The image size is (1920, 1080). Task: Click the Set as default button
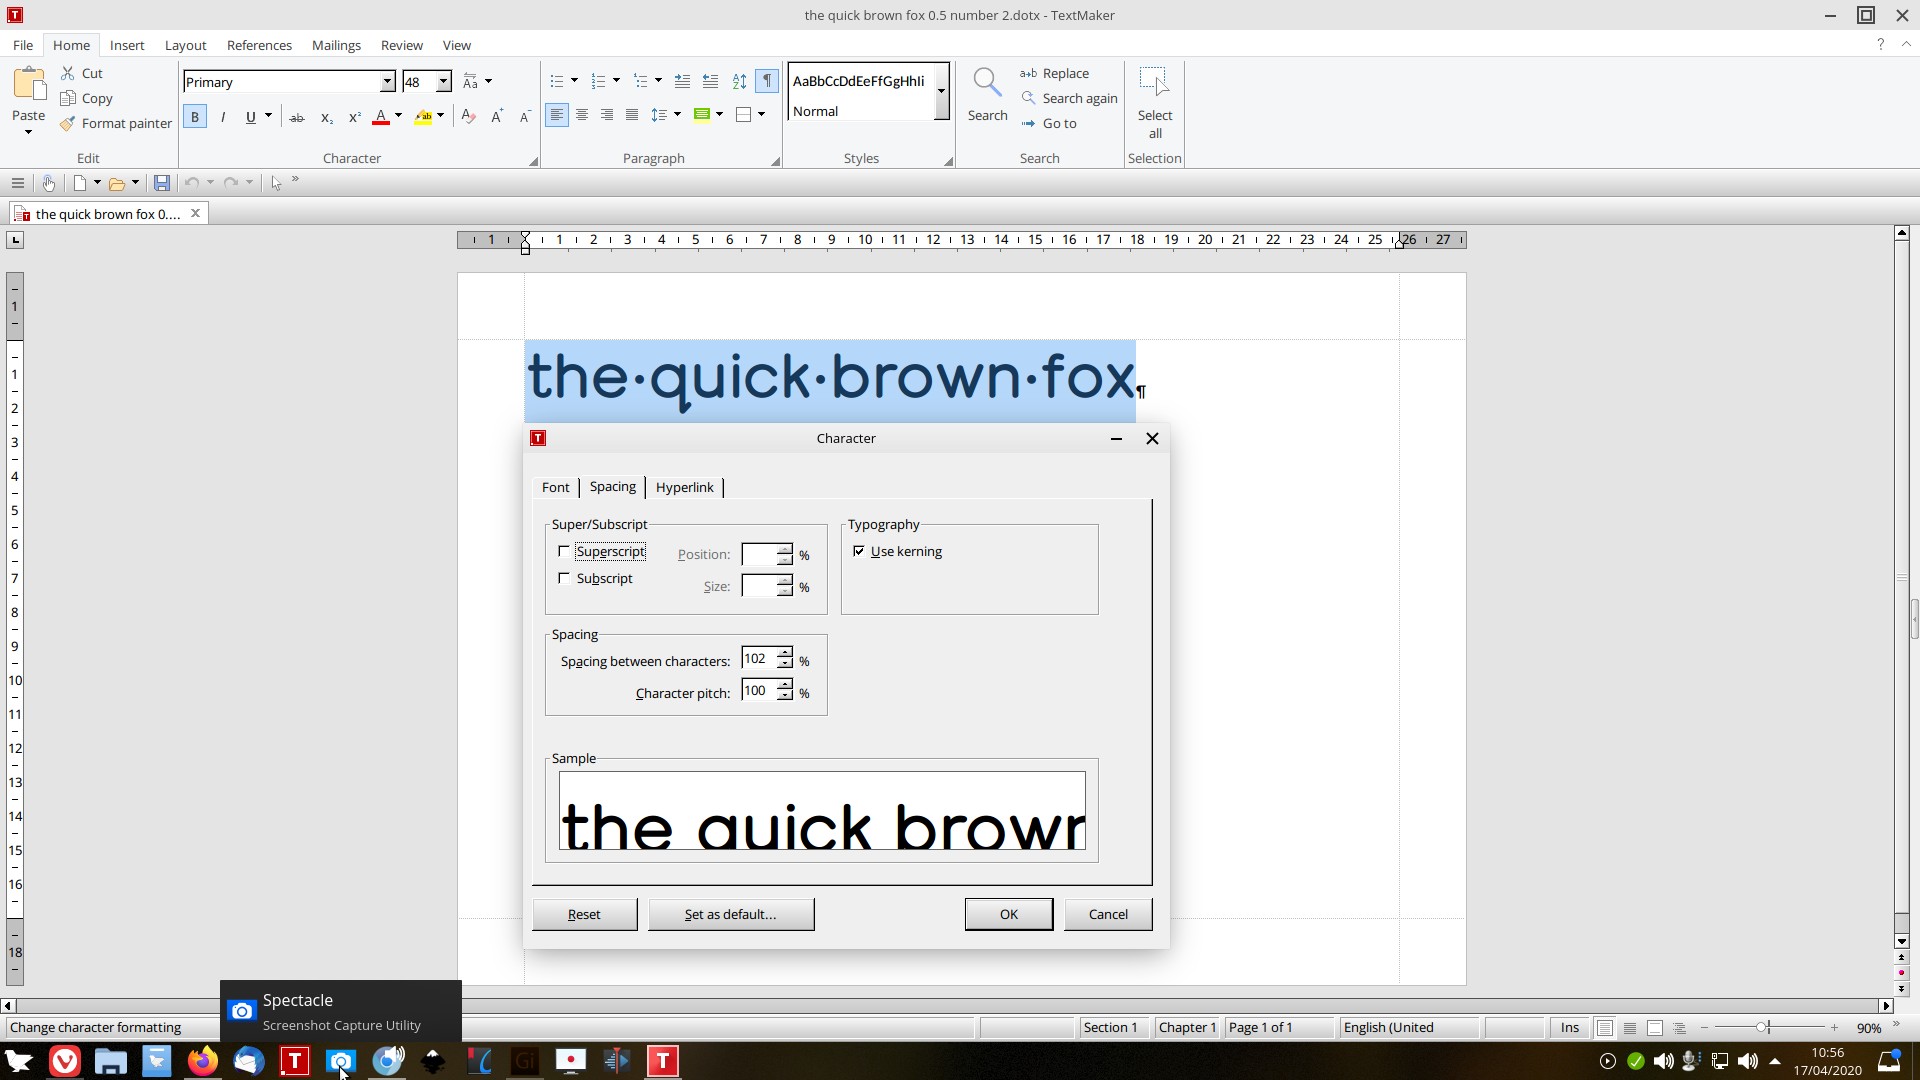(x=730, y=915)
